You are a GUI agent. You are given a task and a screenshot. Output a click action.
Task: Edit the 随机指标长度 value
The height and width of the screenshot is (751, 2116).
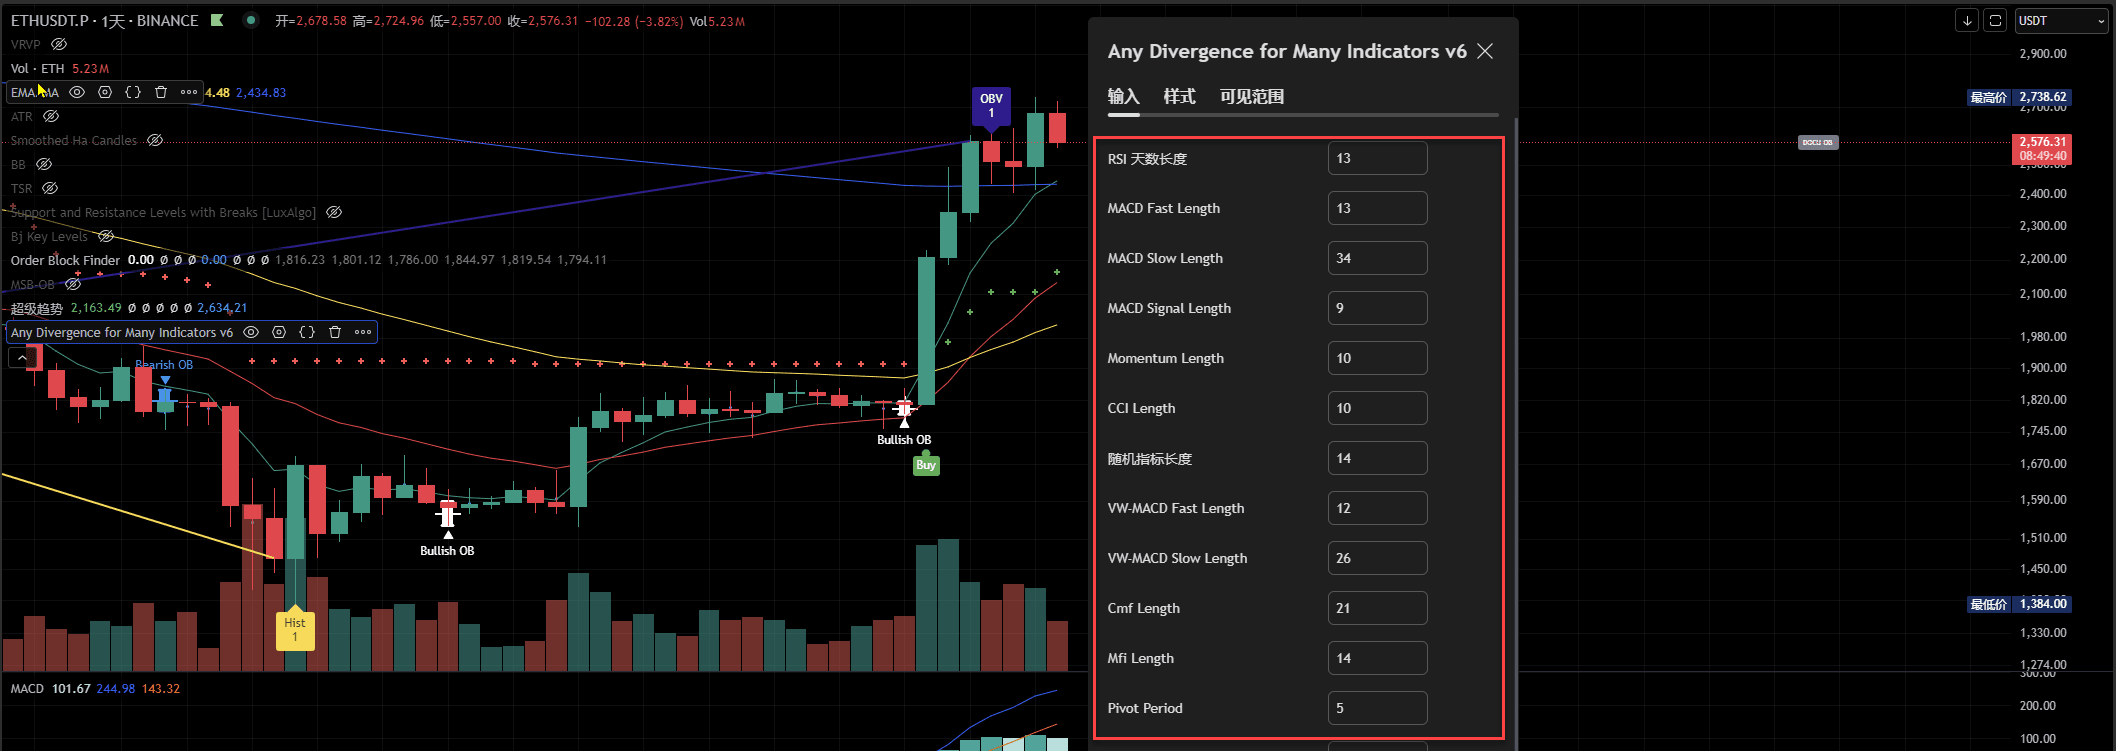1377,458
